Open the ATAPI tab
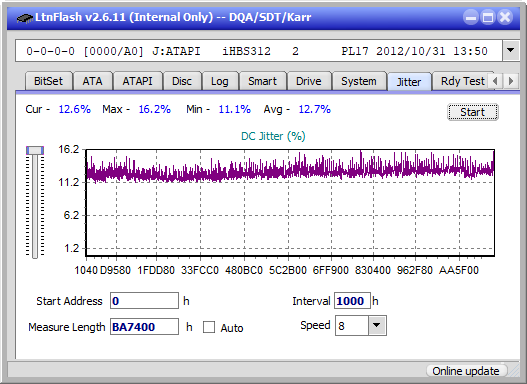 tap(137, 81)
